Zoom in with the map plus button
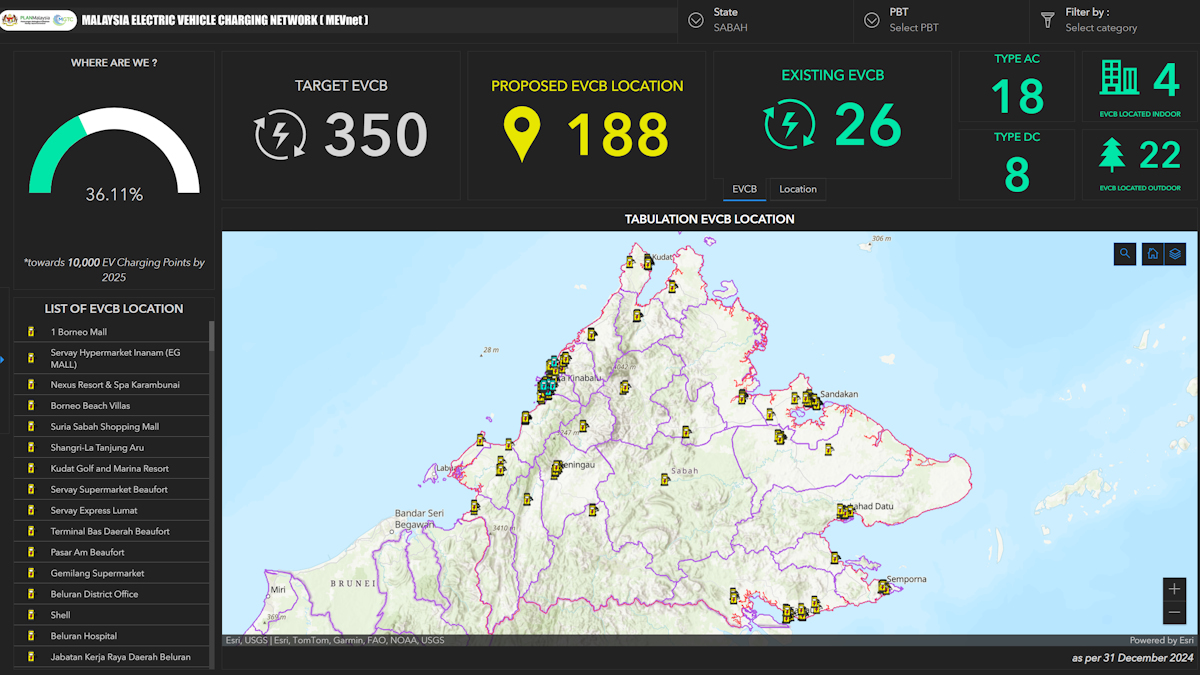 pyautogui.click(x=1174, y=590)
